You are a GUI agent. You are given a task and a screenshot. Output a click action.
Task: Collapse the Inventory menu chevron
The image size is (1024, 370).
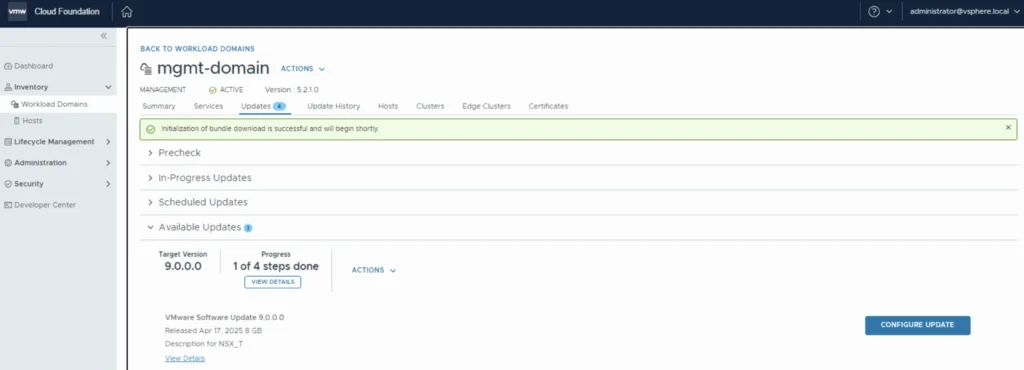click(x=108, y=87)
